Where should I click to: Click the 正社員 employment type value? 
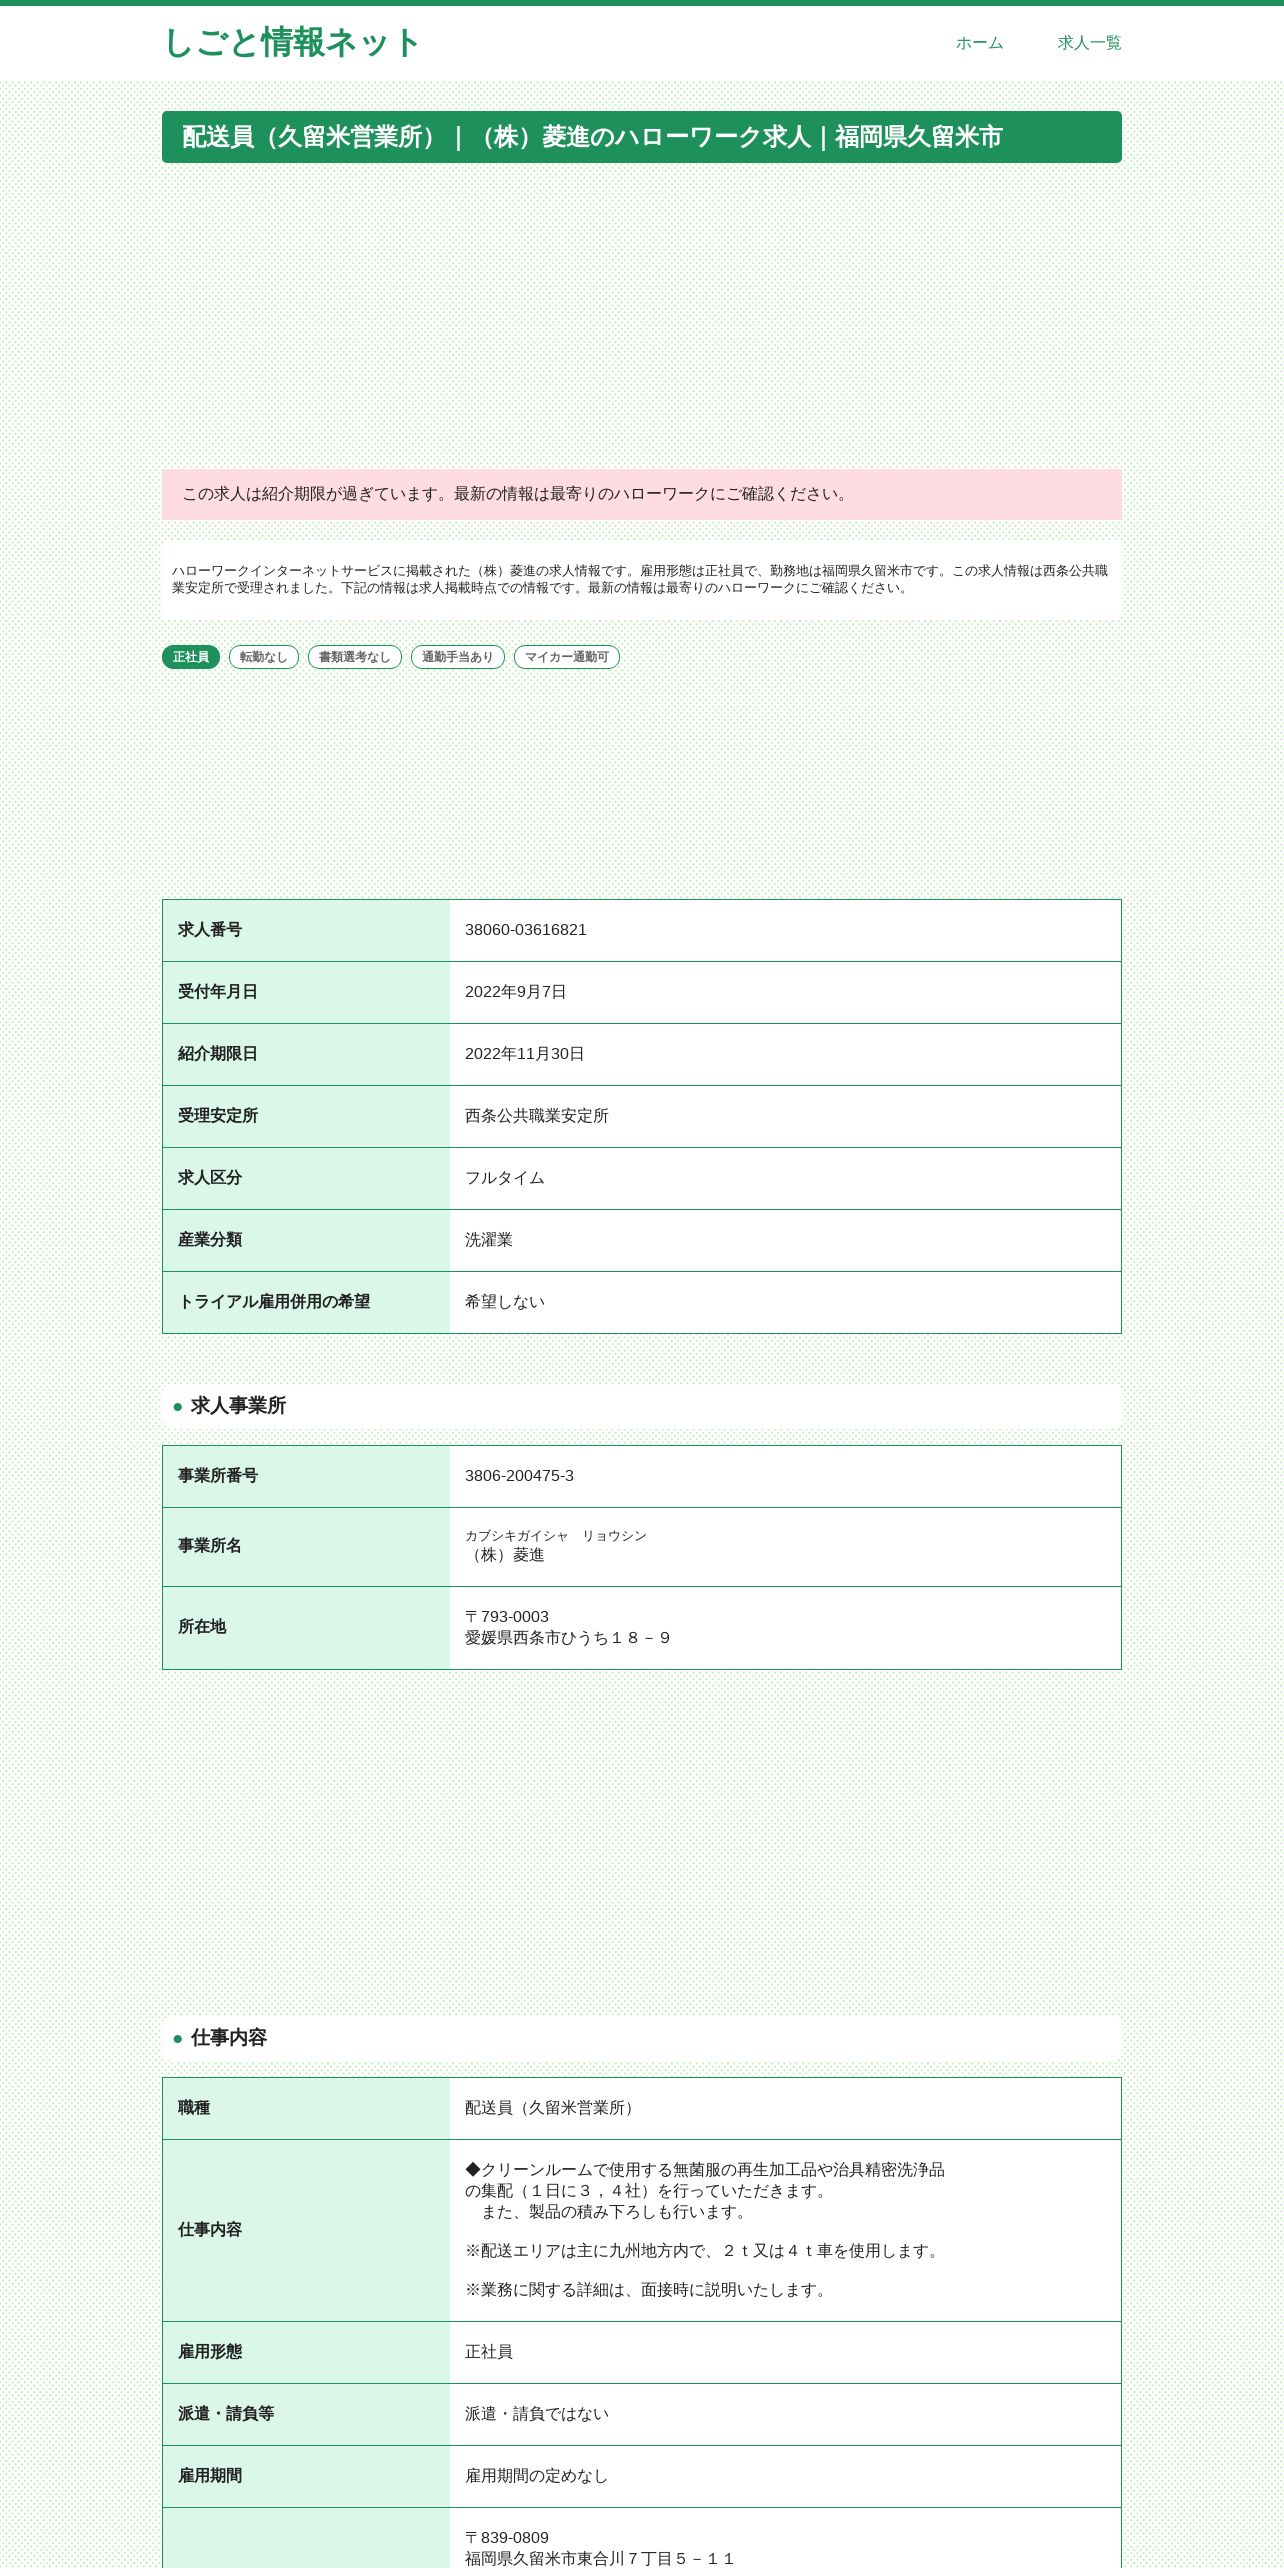point(489,2352)
